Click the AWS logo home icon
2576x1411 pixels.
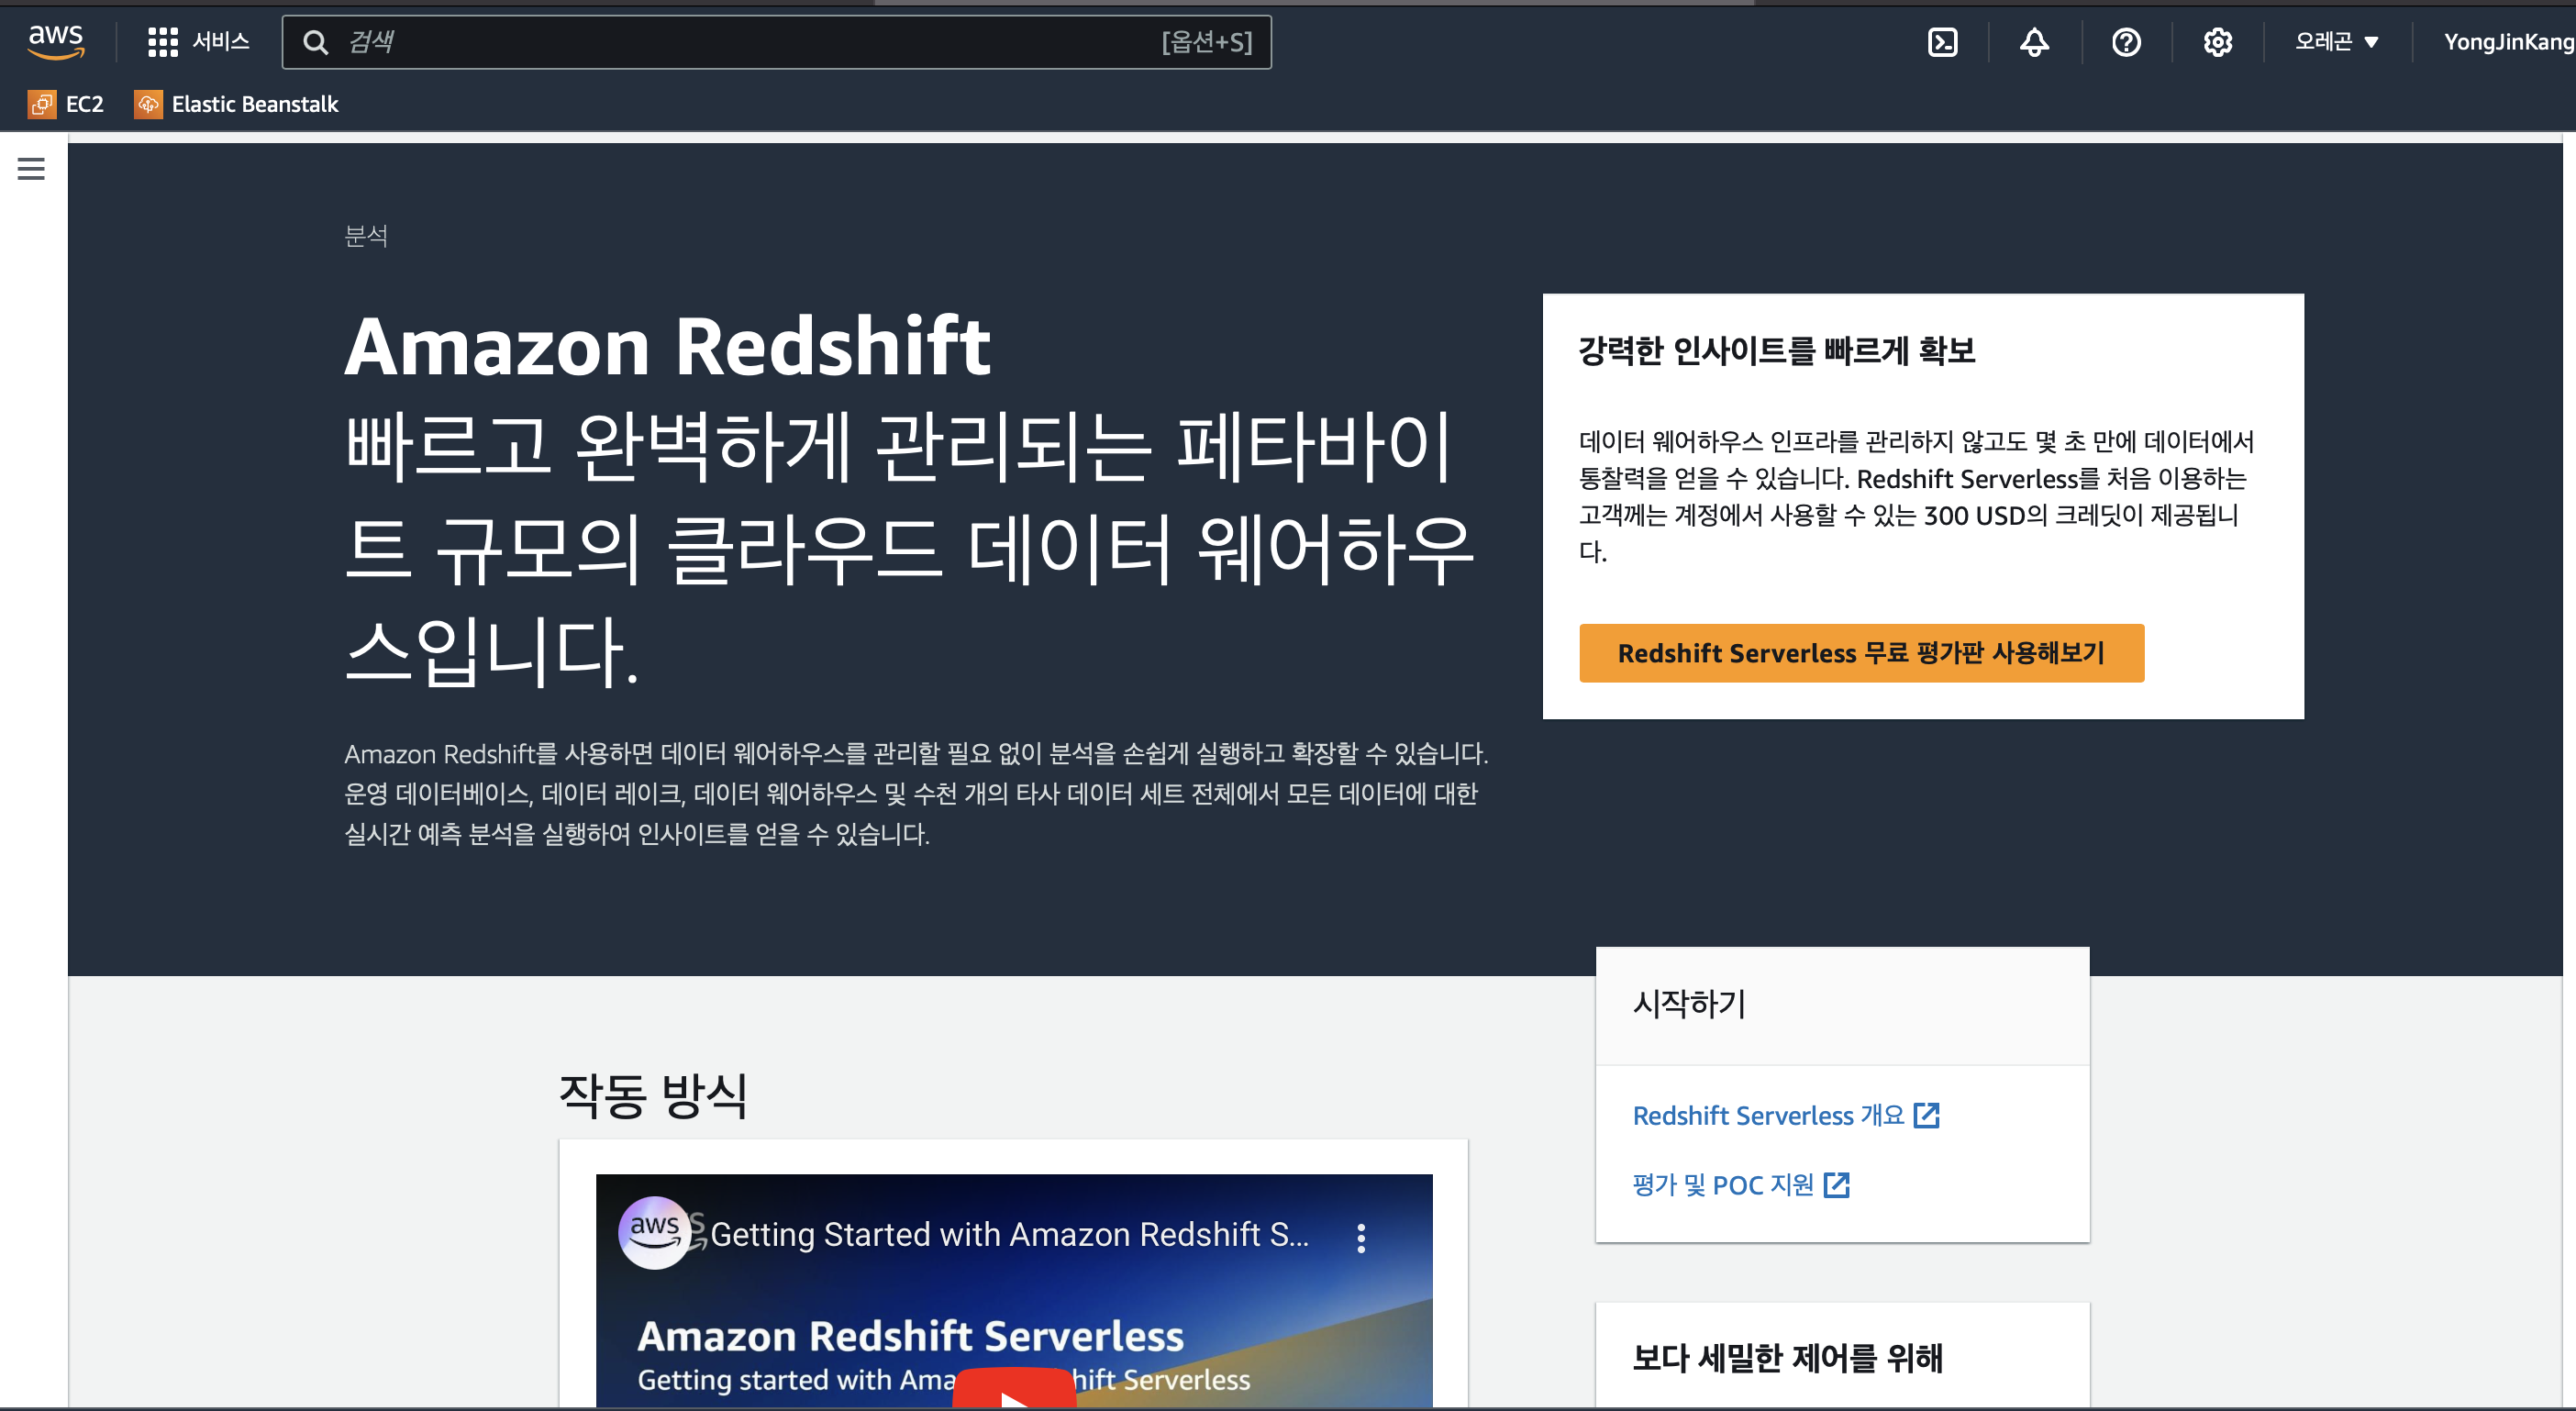[x=55, y=41]
